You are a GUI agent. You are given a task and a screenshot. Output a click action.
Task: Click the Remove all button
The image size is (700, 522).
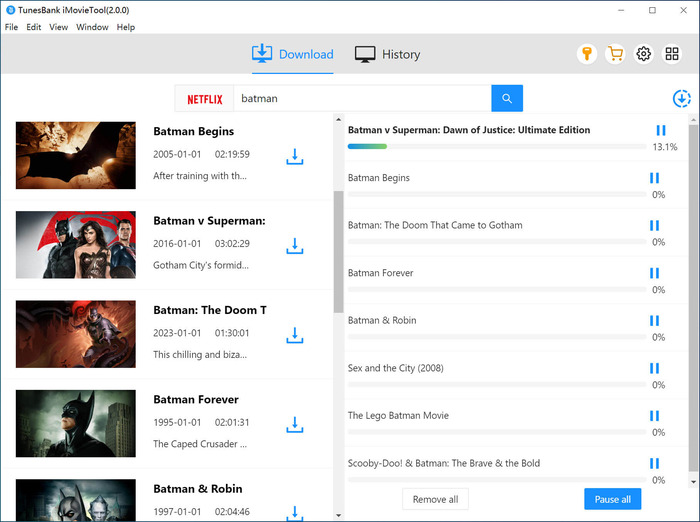[x=435, y=499]
